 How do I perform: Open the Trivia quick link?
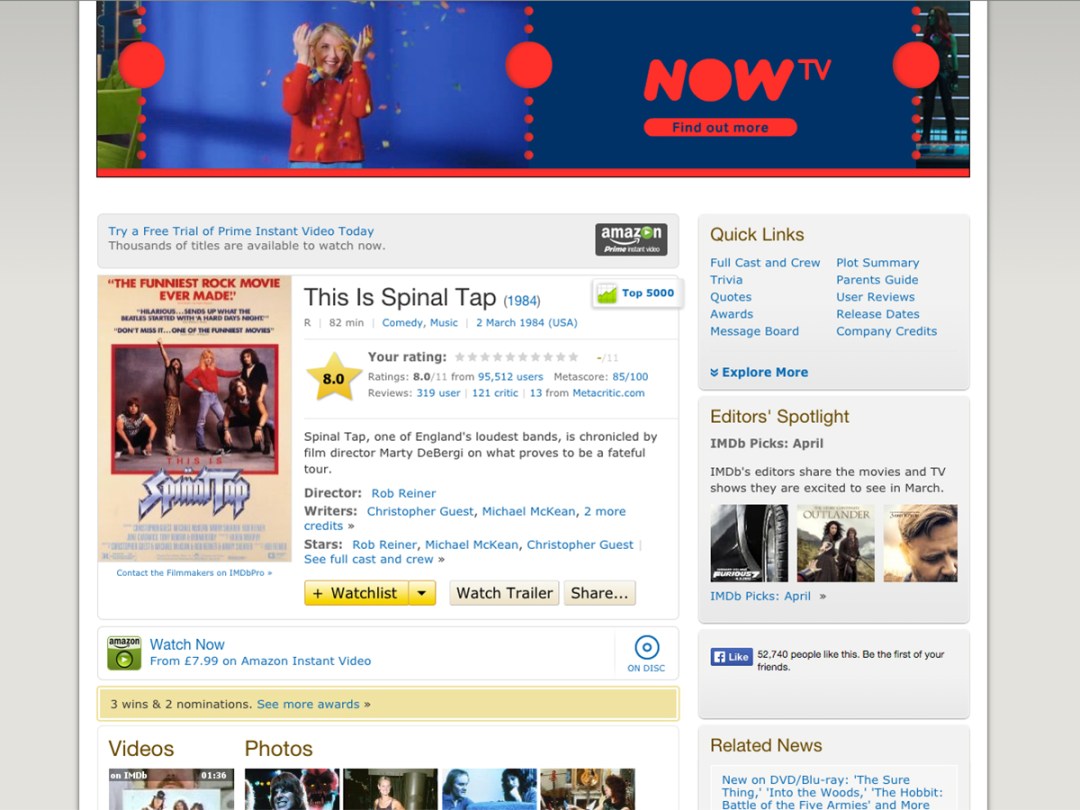coord(727,280)
